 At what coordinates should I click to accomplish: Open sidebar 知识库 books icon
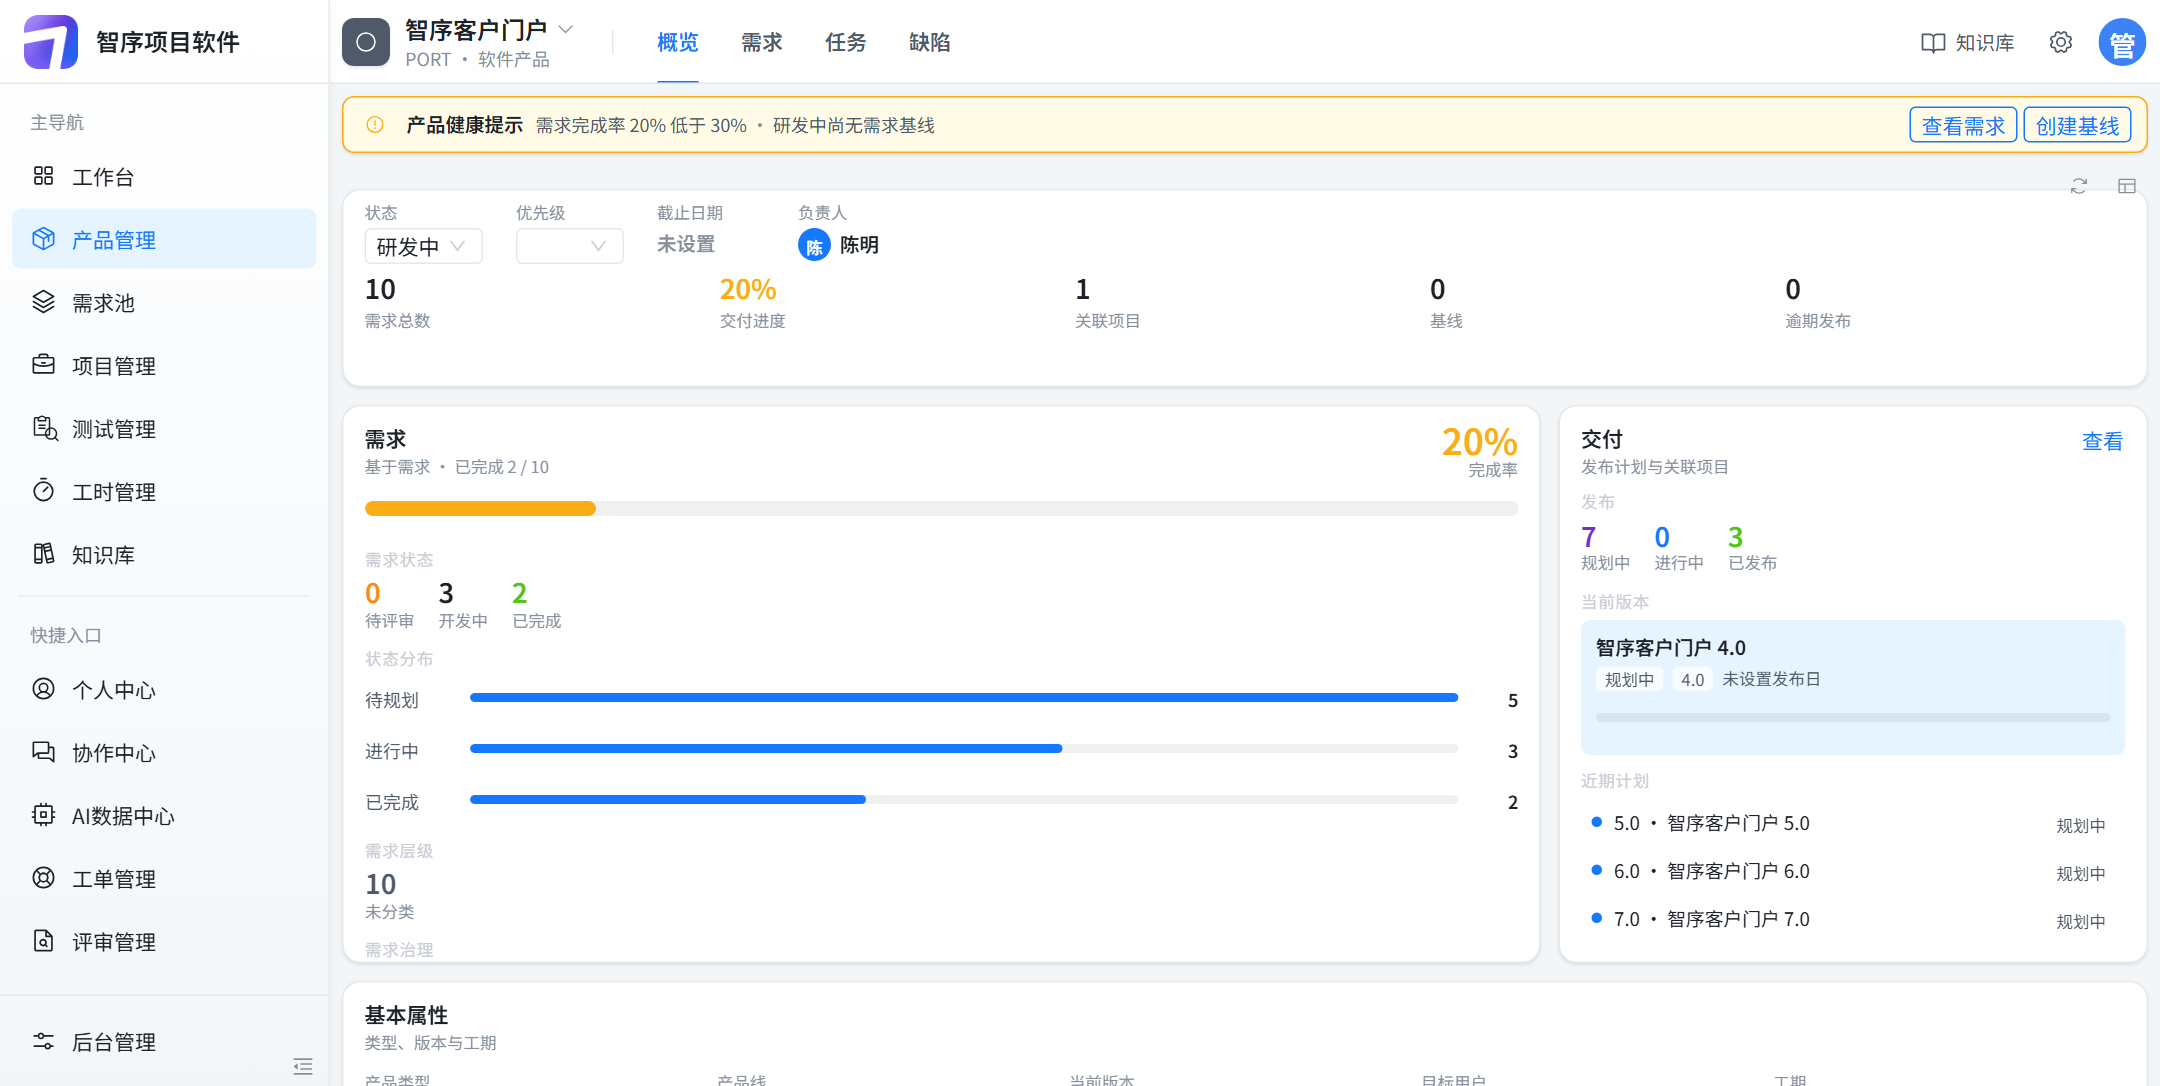click(43, 554)
